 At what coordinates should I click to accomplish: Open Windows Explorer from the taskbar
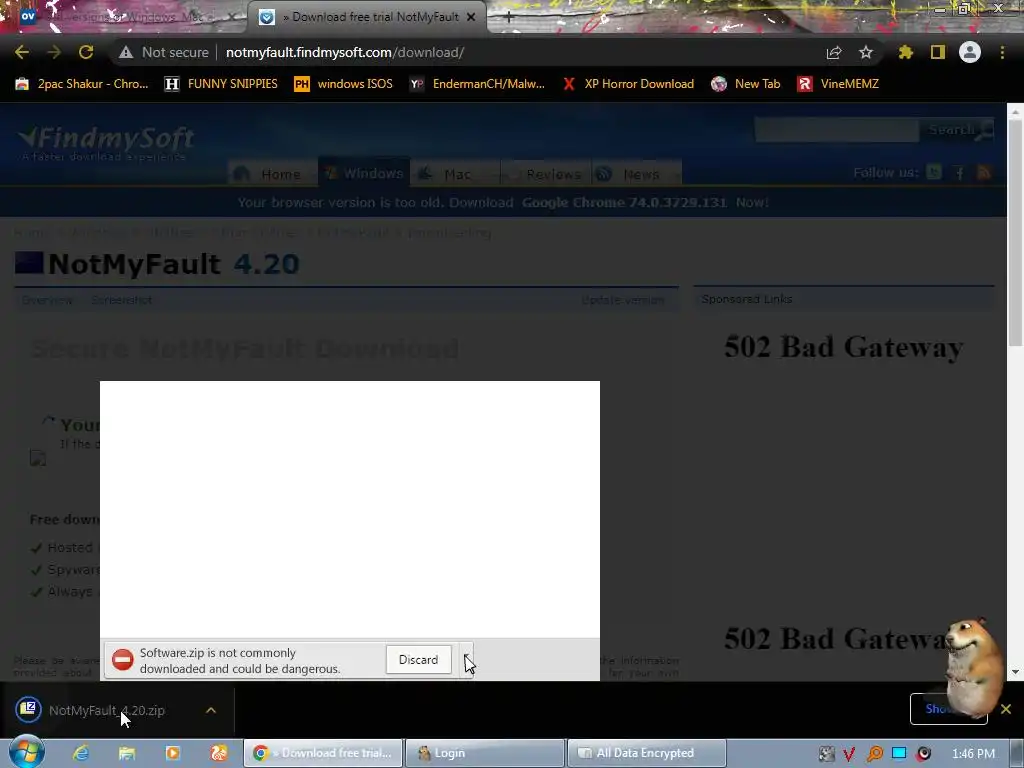click(127, 753)
